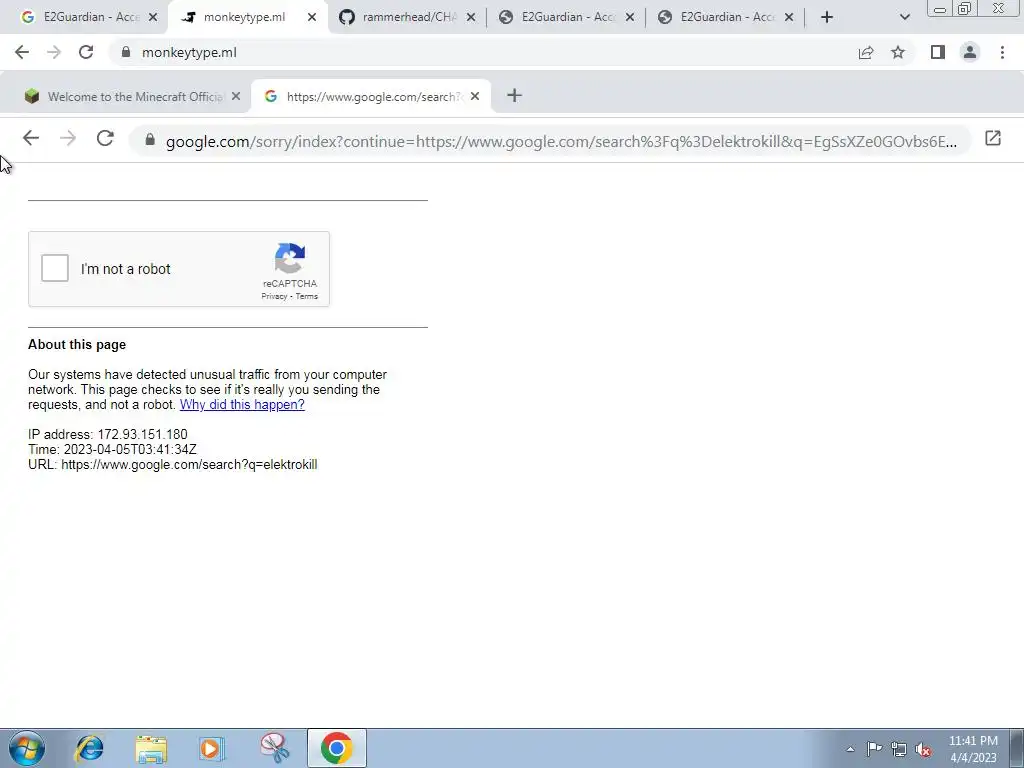Viewport: 1024px width, 768px height.
Task: Share this page icon in address bar
Action: tap(866, 52)
